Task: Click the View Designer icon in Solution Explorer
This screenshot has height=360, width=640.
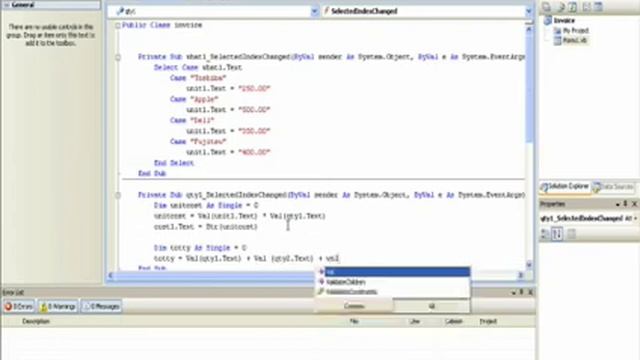Action: 598,7
